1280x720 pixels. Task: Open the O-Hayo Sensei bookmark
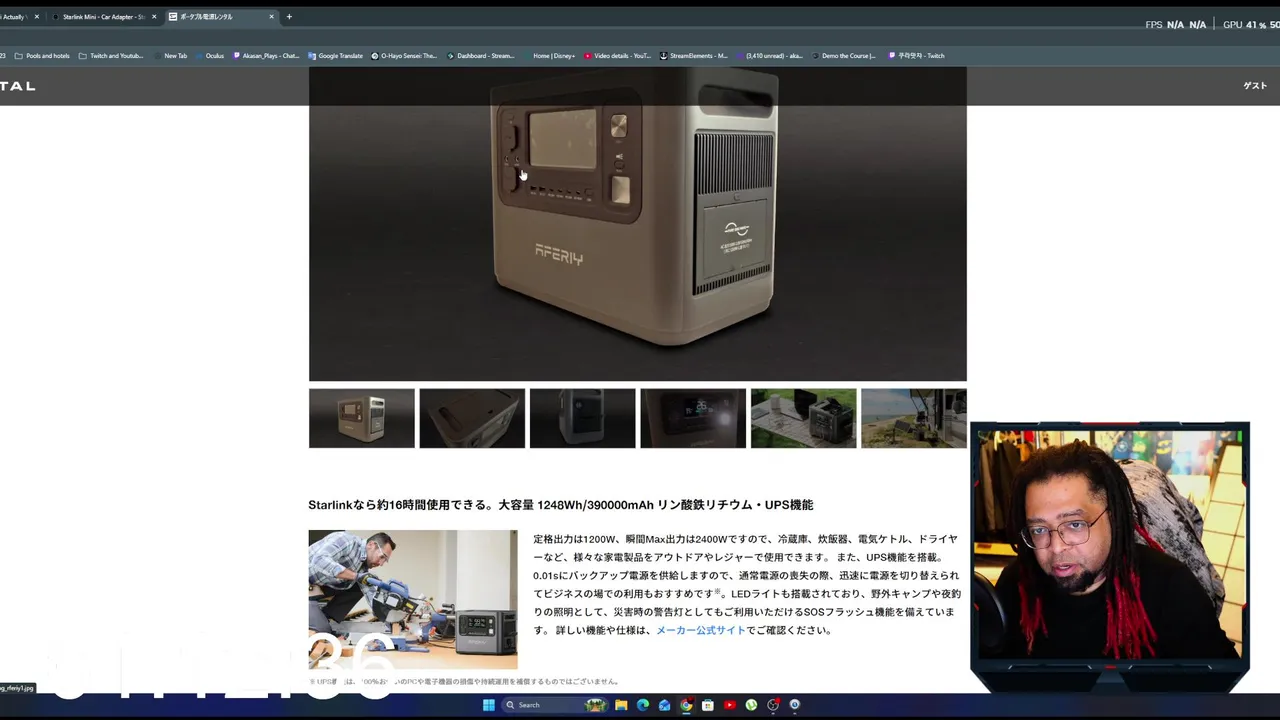(x=404, y=56)
